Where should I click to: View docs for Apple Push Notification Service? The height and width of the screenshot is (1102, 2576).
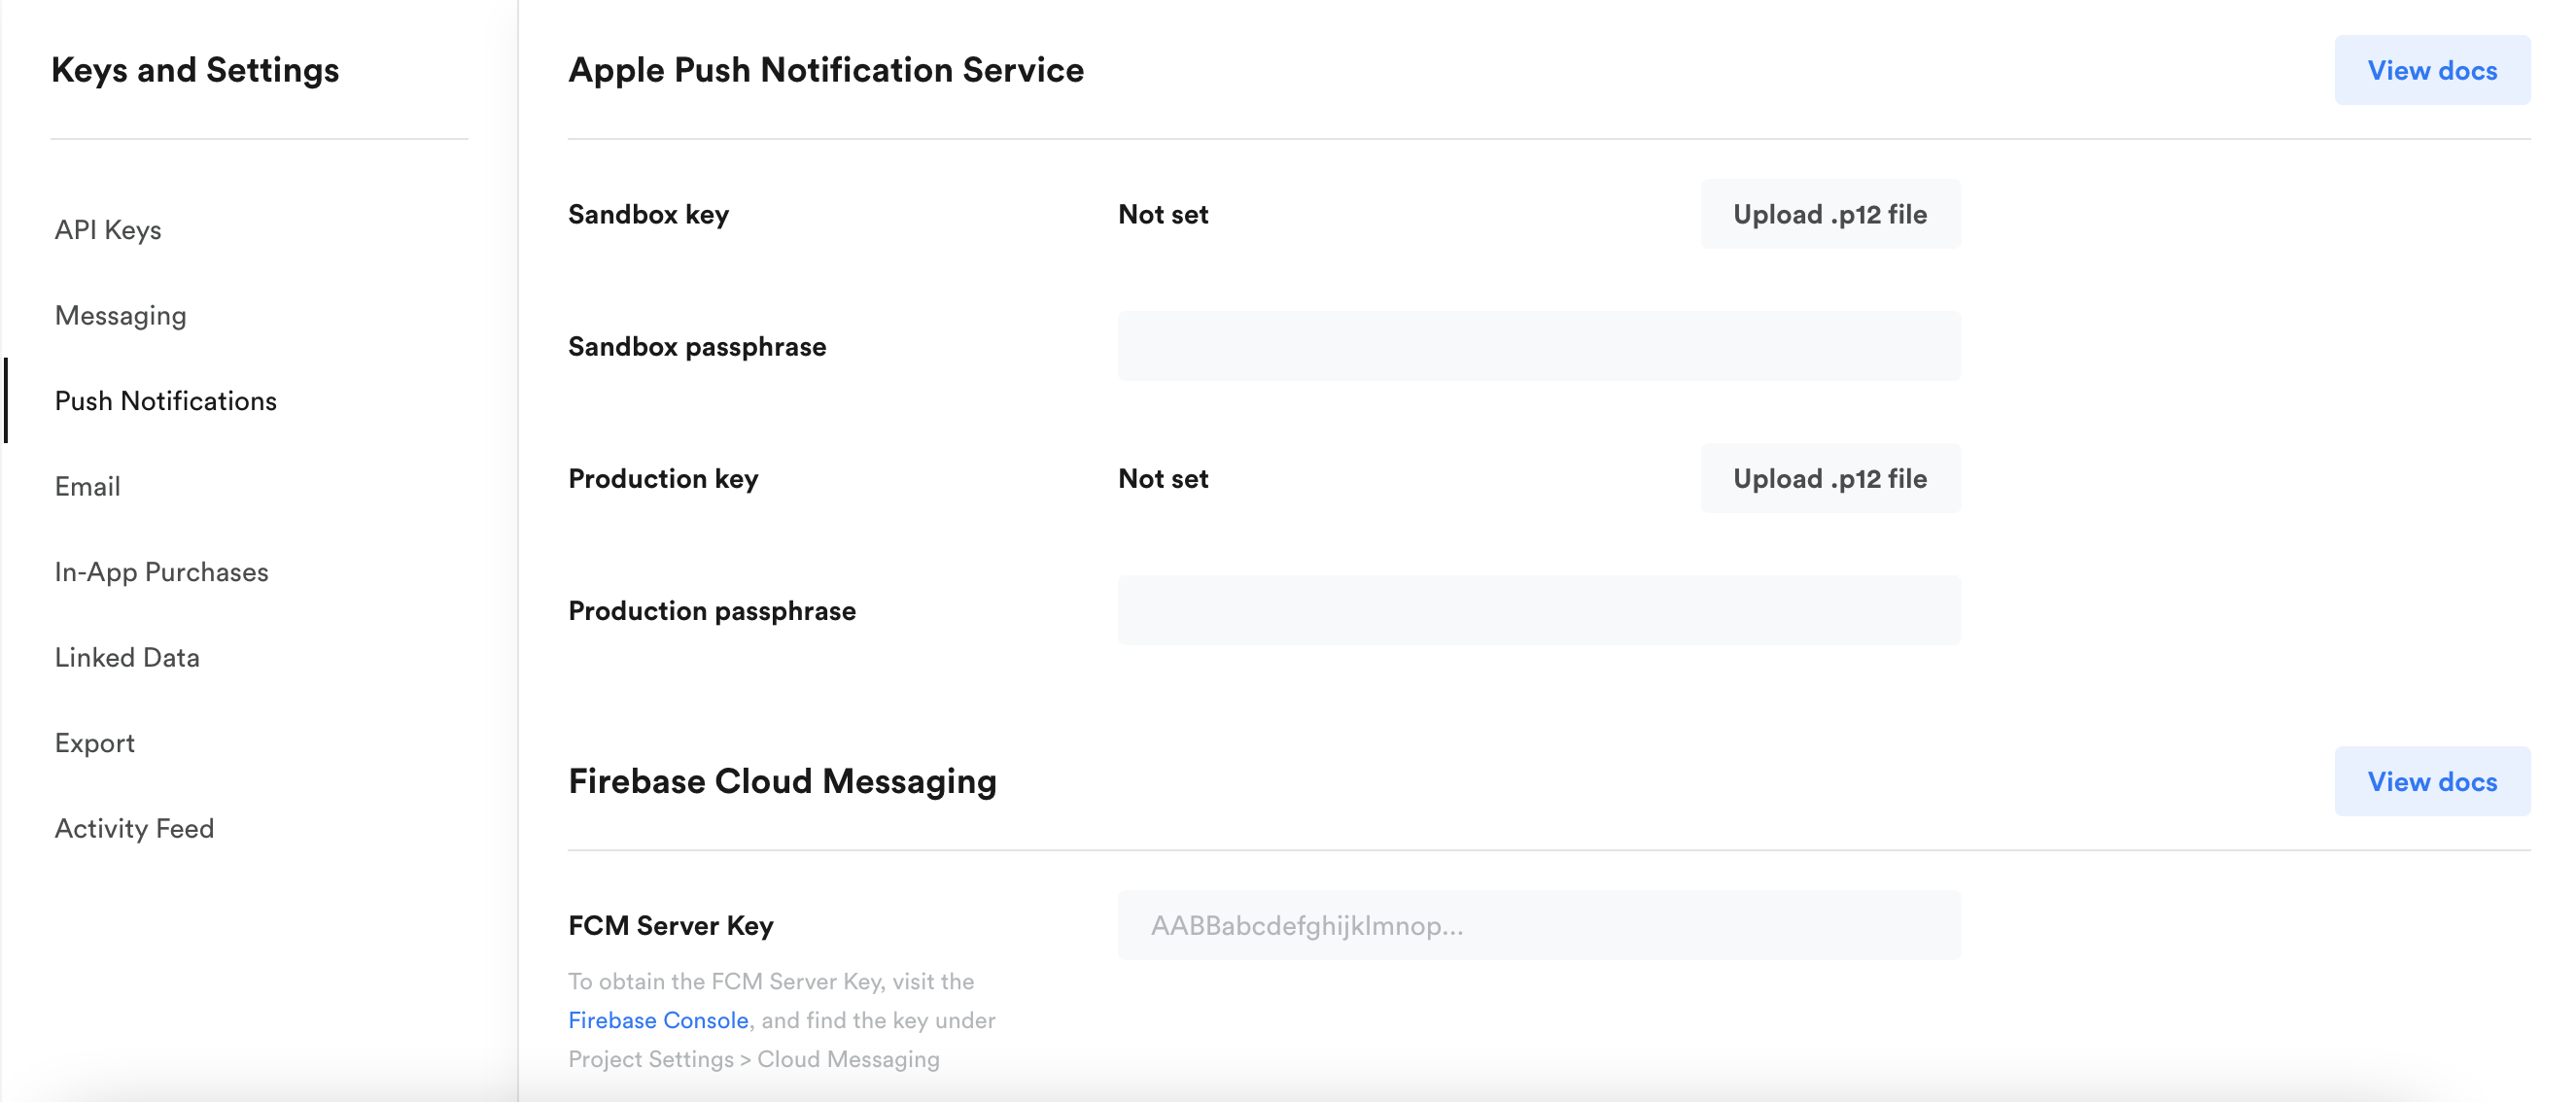2431,71
